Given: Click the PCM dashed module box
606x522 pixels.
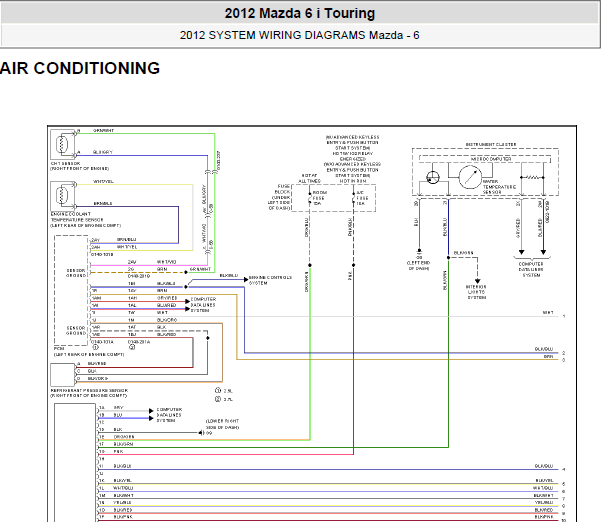Looking at the screenshot, I should click(x=71, y=291).
